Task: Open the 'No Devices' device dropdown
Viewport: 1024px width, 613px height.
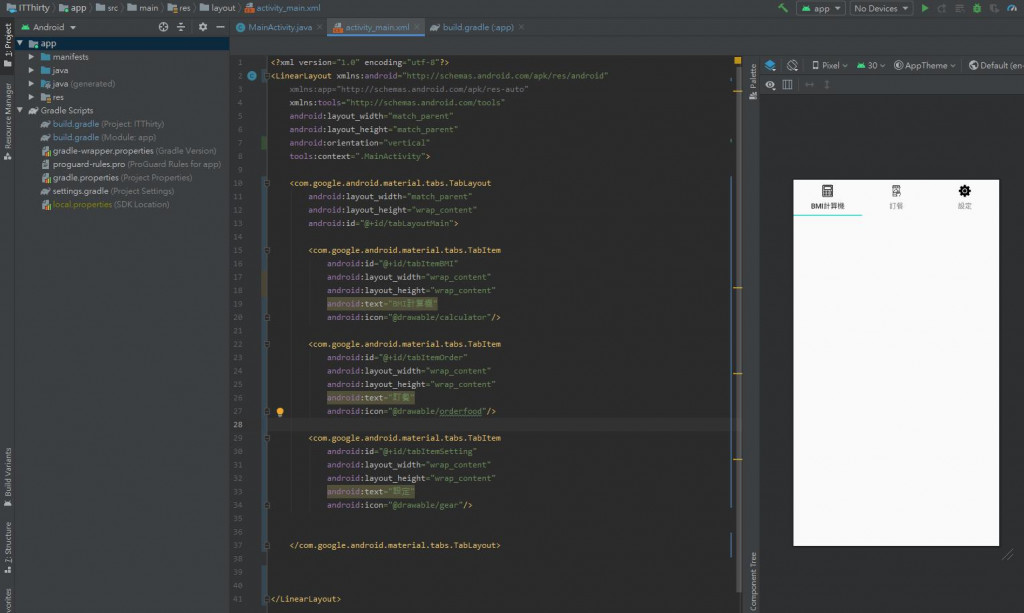Action: tap(881, 8)
